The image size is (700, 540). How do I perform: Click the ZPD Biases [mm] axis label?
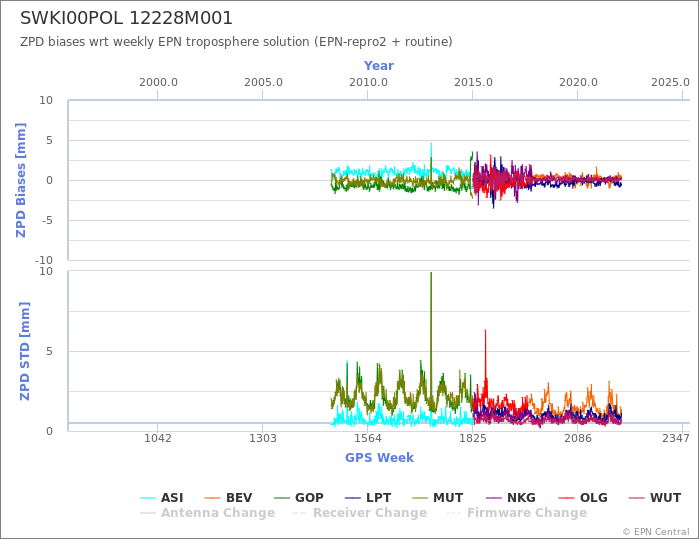point(21,180)
